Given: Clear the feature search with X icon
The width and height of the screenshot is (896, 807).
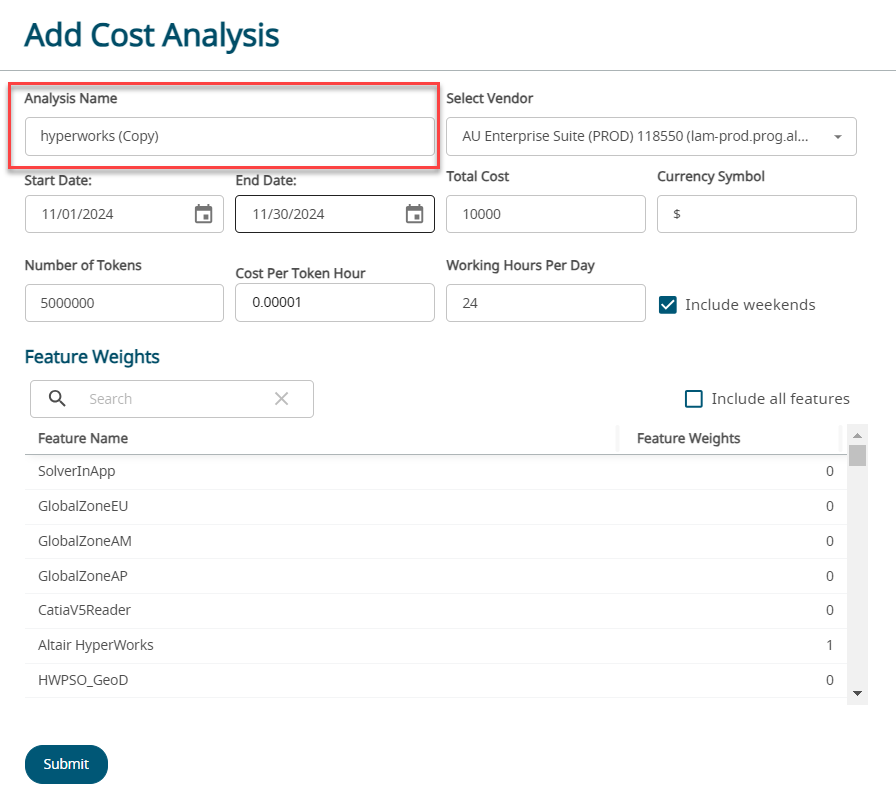Looking at the screenshot, I should tap(281, 399).
